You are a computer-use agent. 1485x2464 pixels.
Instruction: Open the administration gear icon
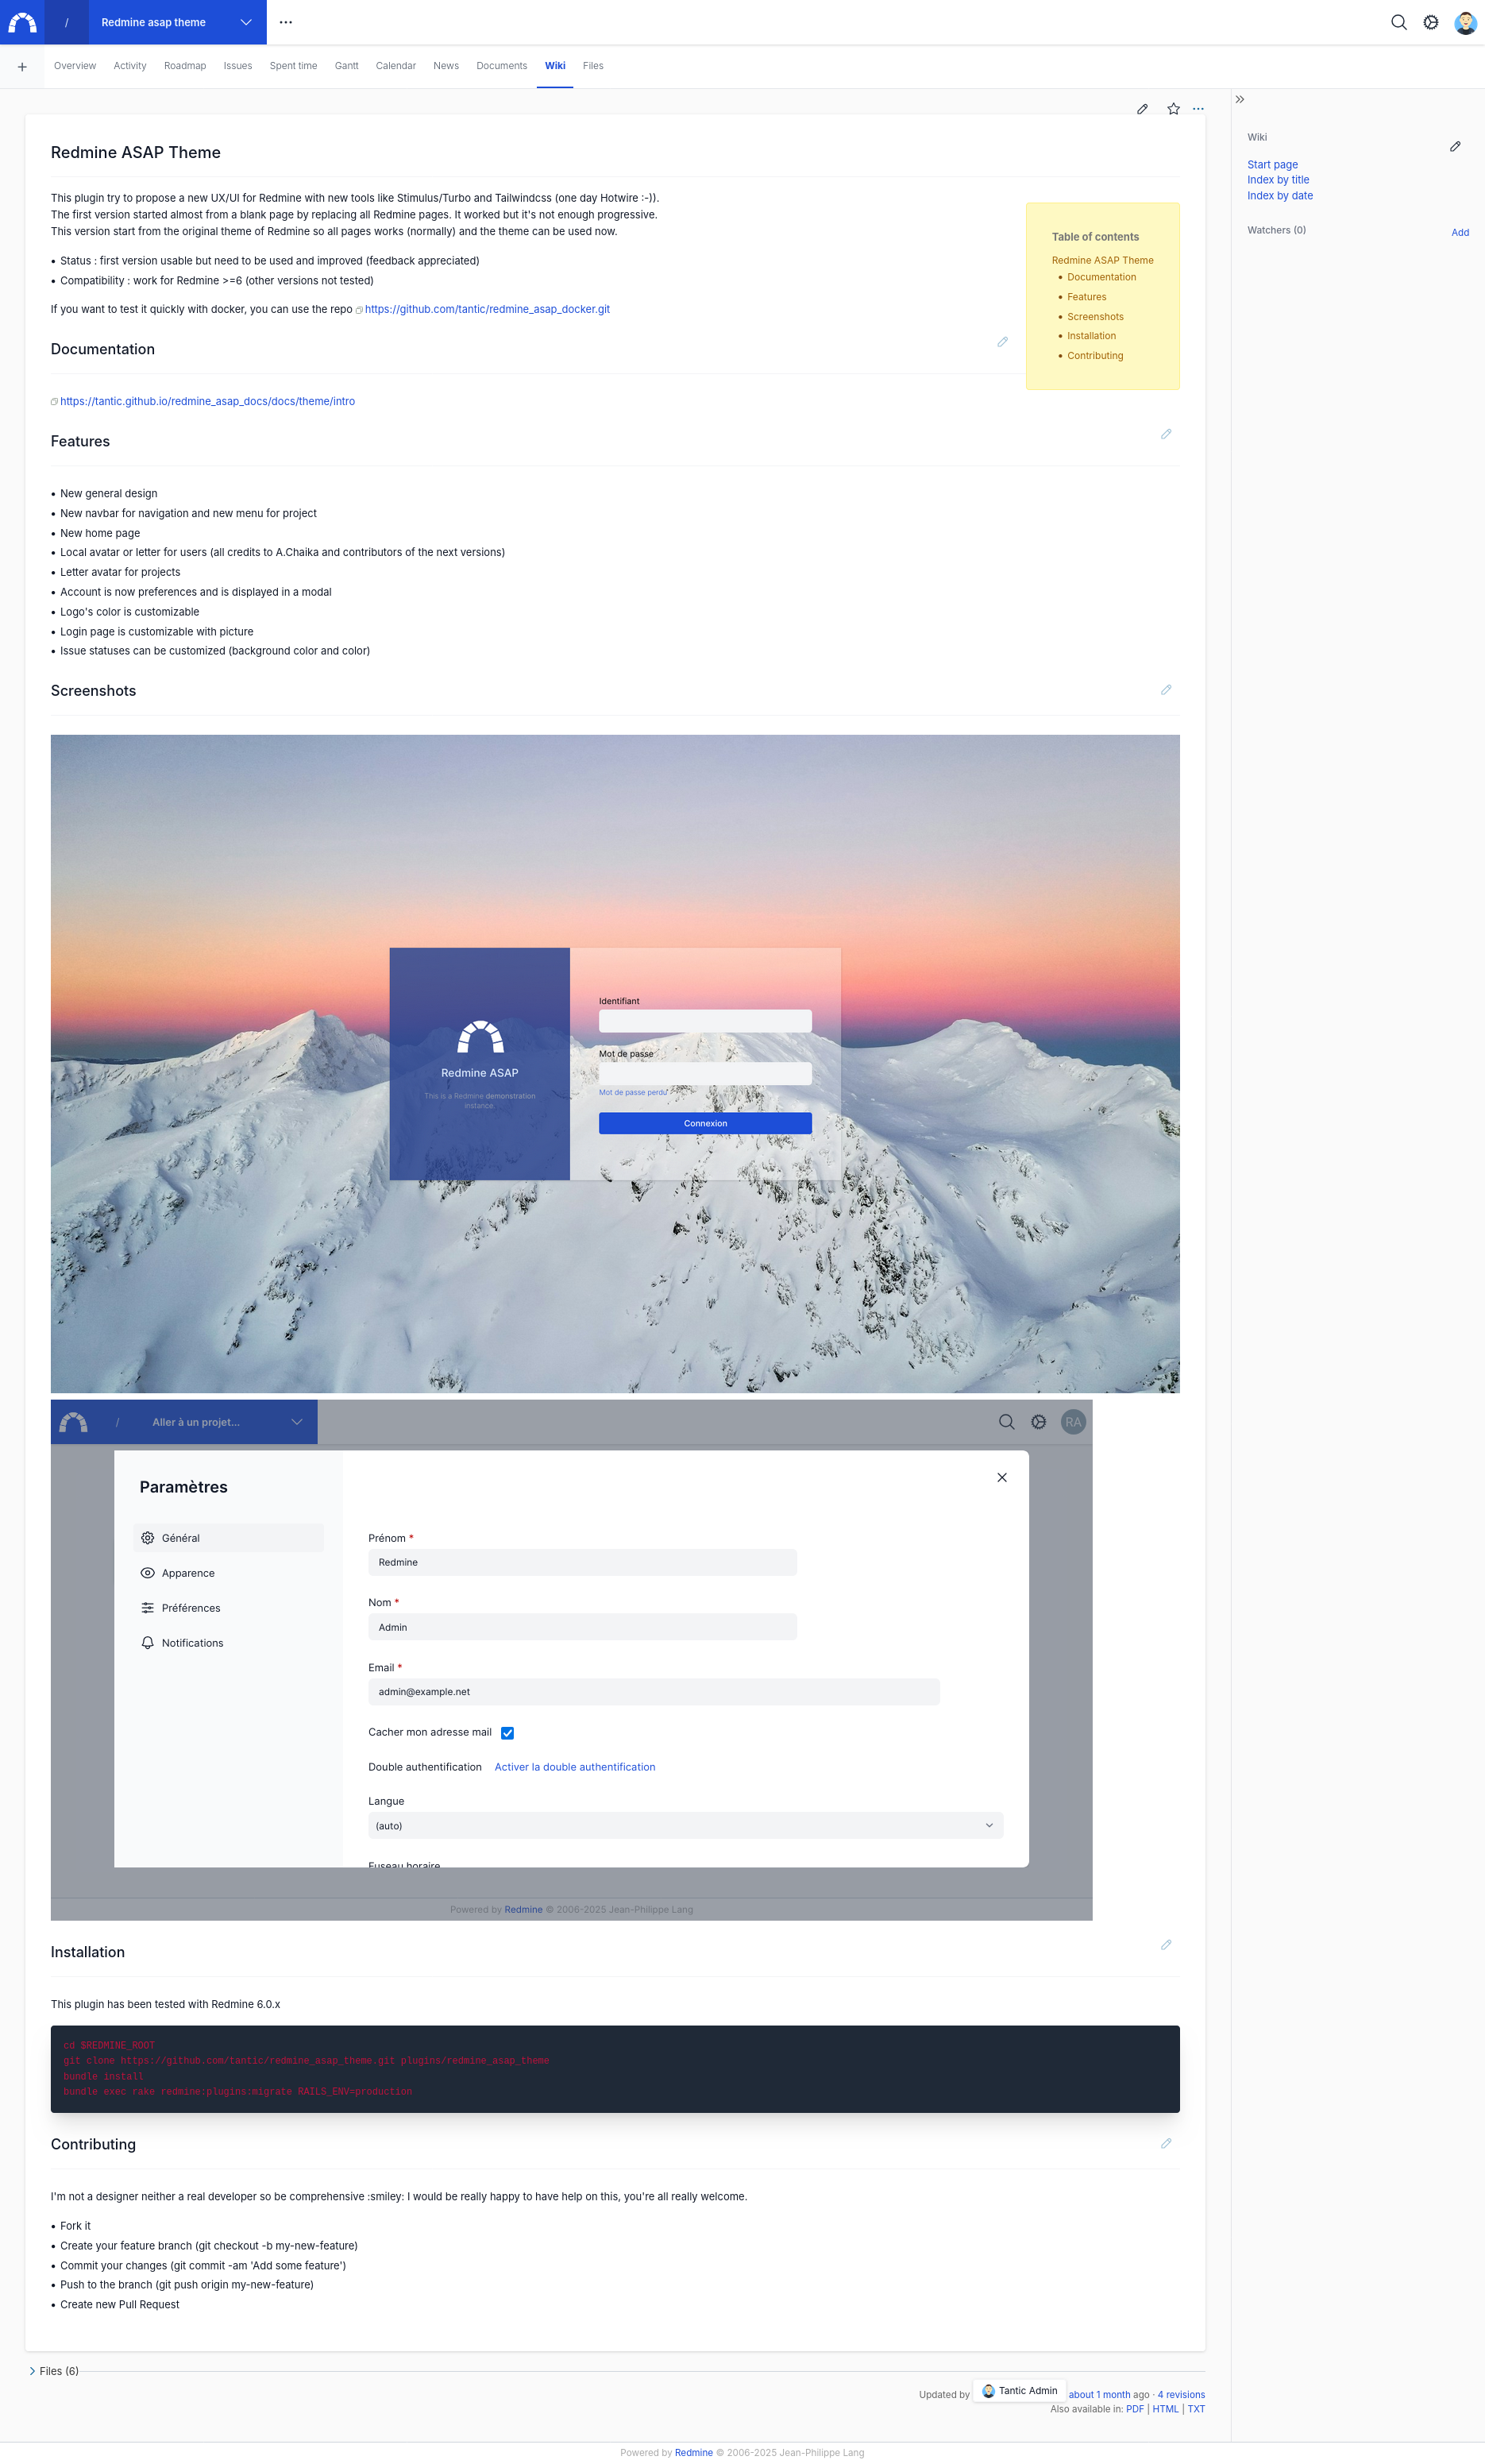(x=1431, y=22)
